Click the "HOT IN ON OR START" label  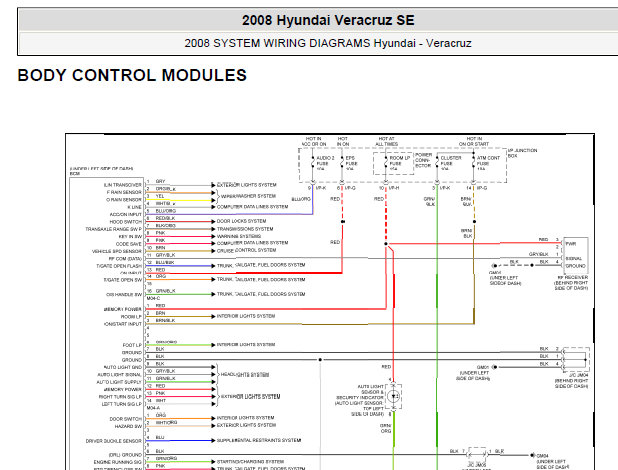(x=474, y=142)
